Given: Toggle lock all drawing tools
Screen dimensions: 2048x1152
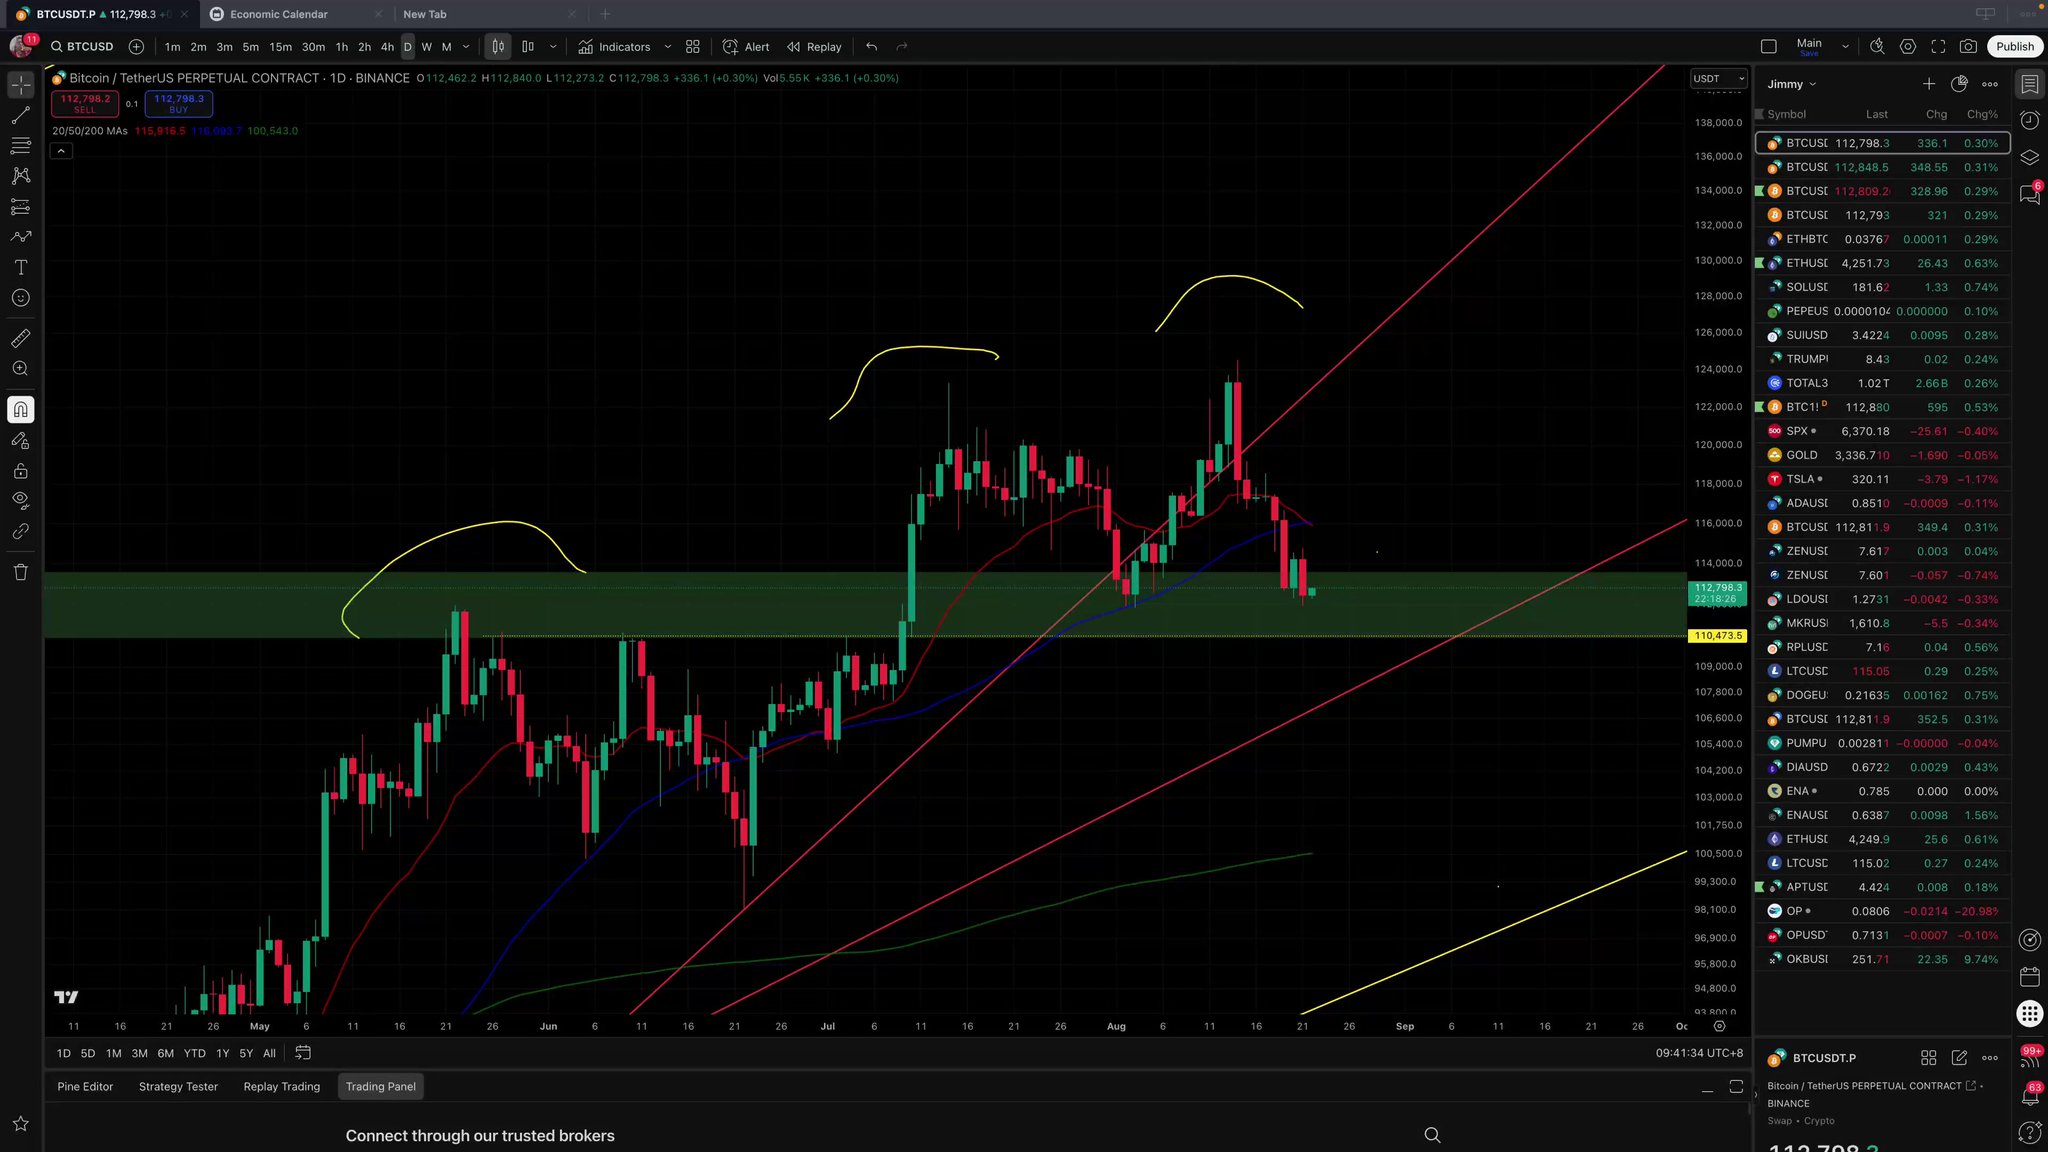Looking at the screenshot, I should coord(21,471).
